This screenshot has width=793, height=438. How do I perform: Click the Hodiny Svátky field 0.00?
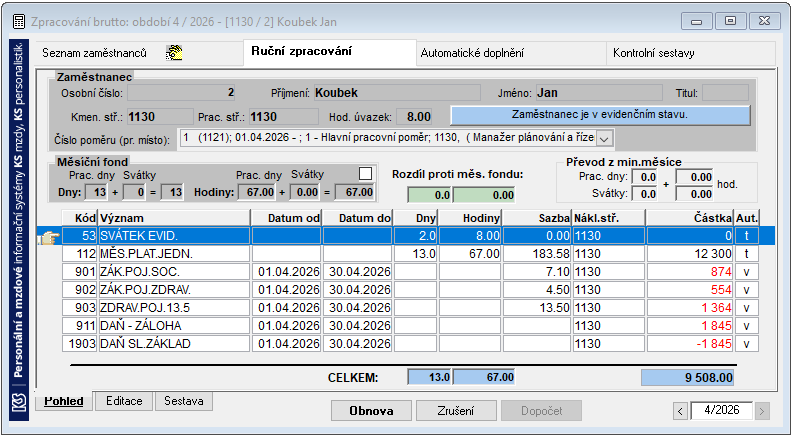304,192
